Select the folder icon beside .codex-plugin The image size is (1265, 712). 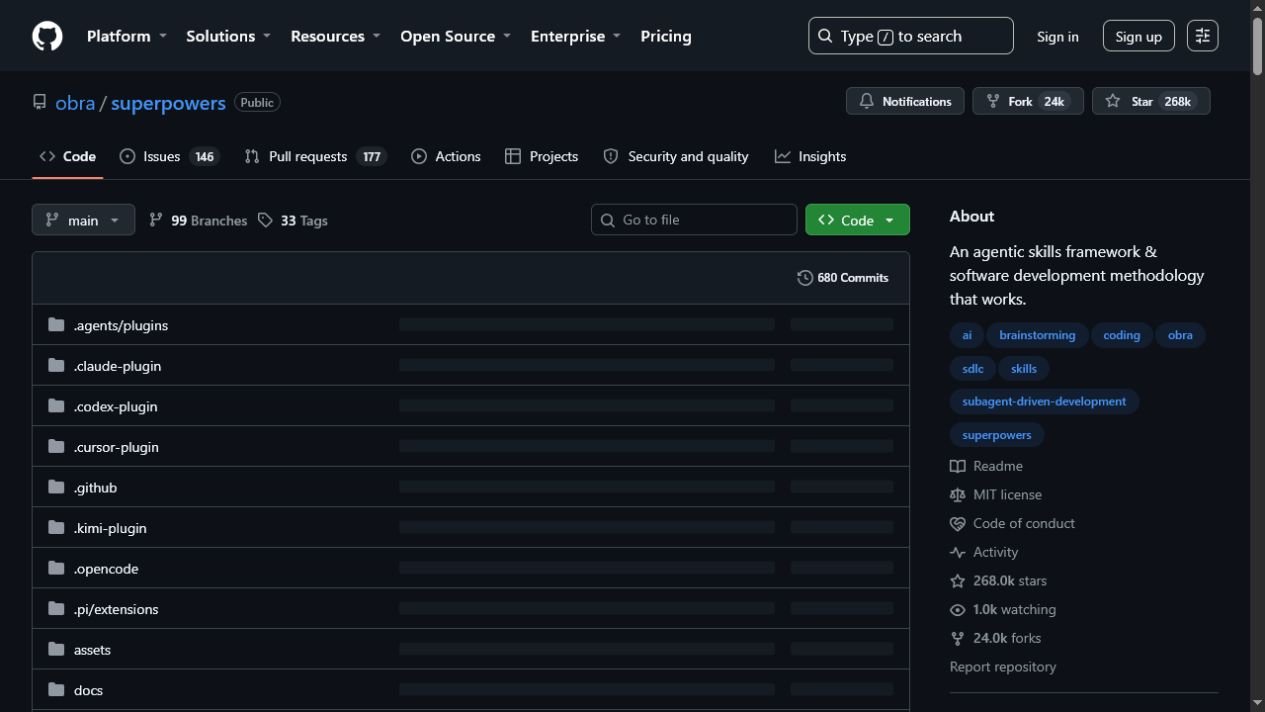click(56, 406)
